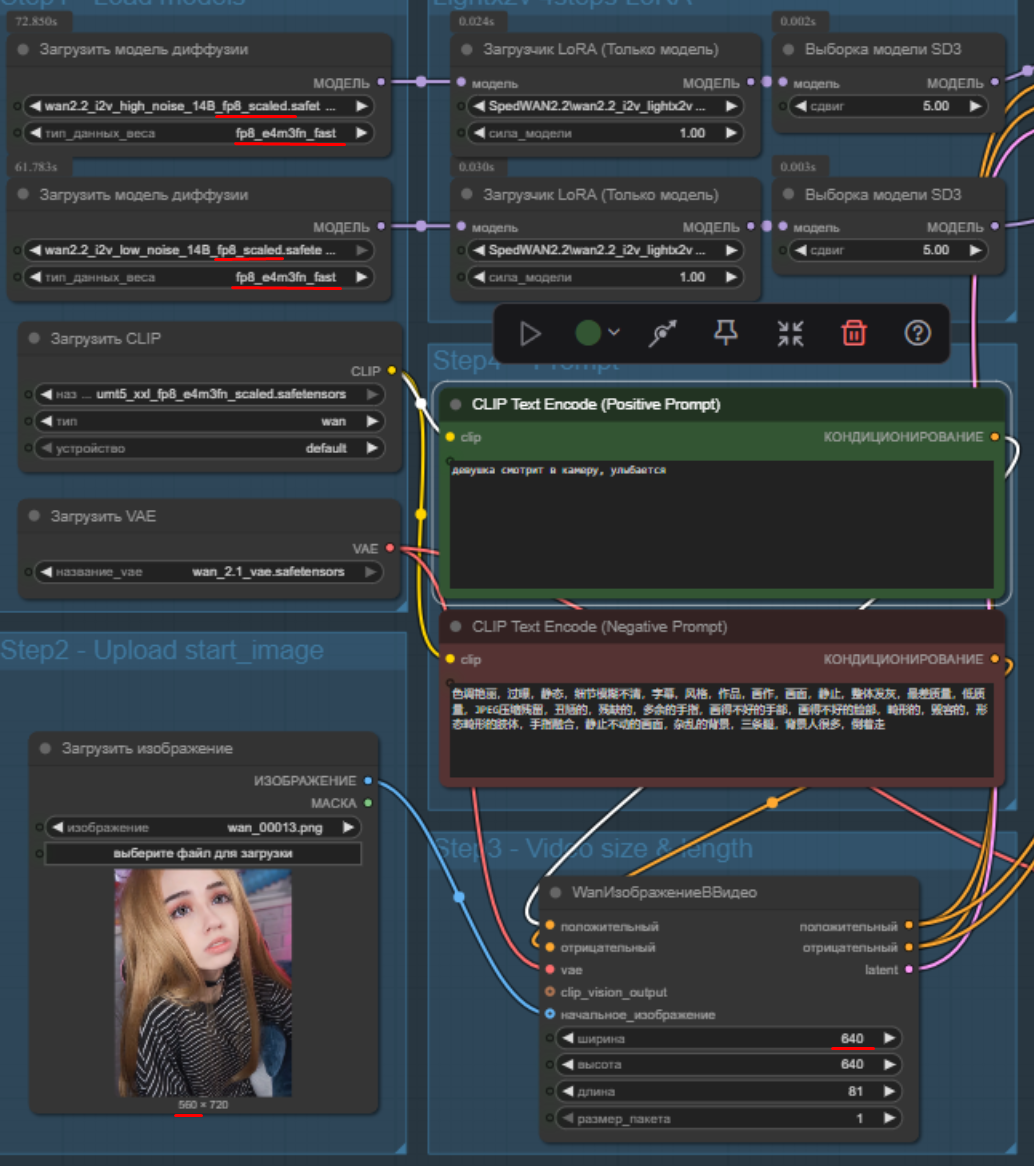Image resolution: width=1034 pixels, height=1166 pixels.
Task: Open the wan2.2_i2v_low_noise_14B model combo
Action: [199, 250]
